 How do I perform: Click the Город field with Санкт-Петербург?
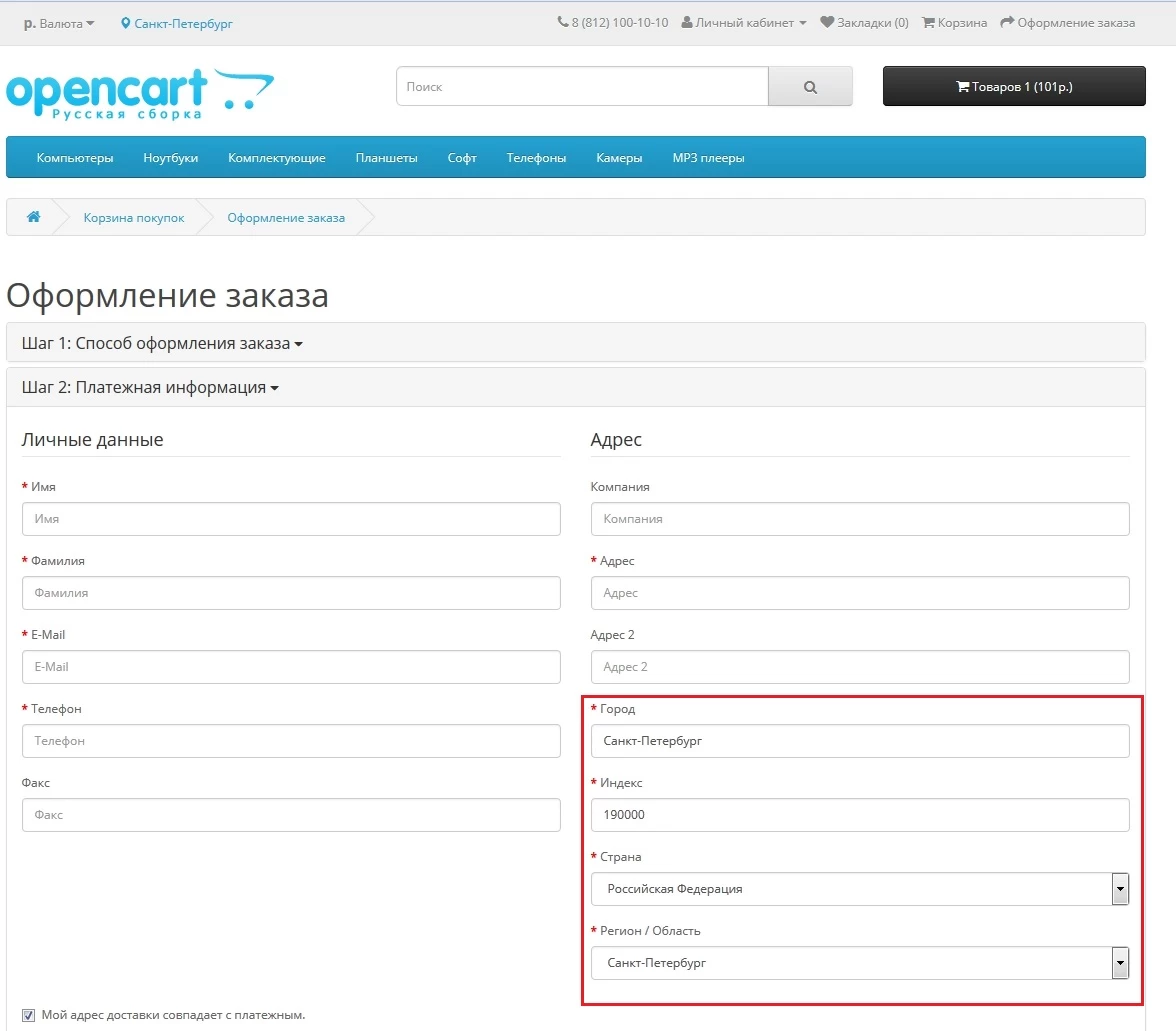[860, 741]
